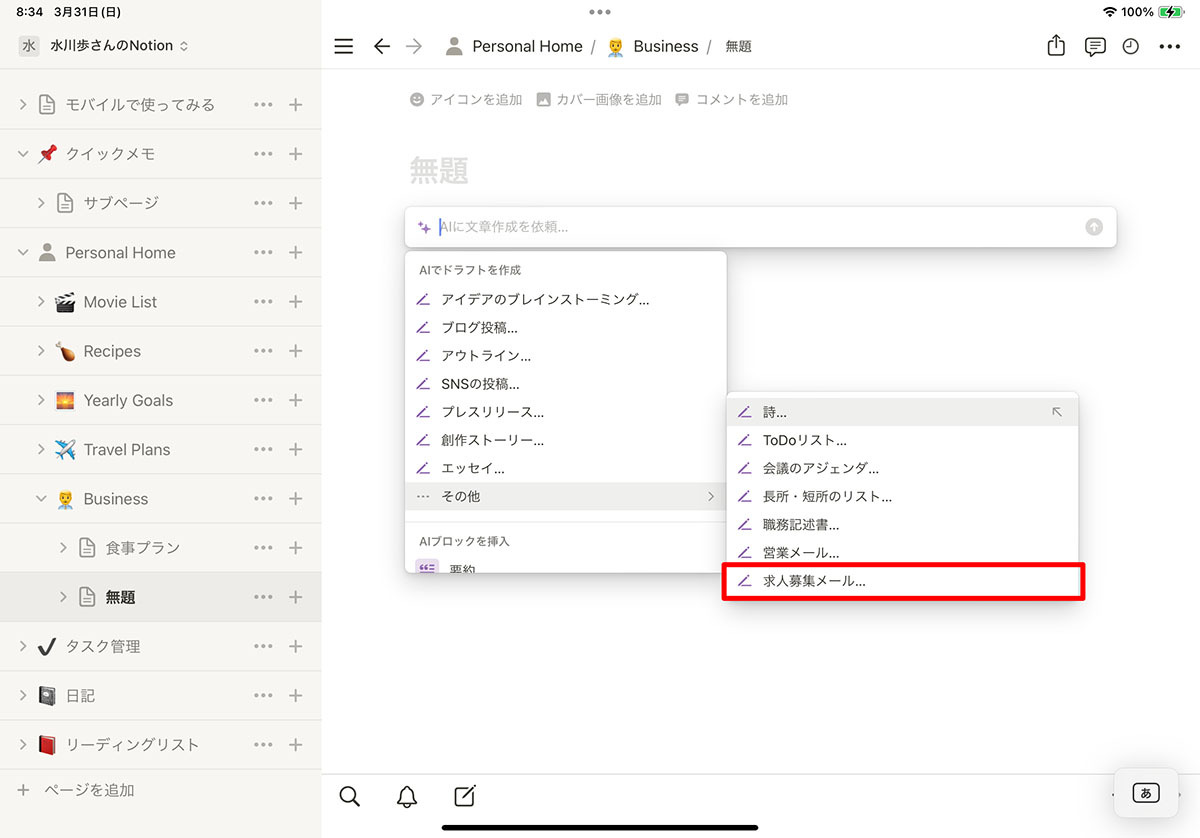Select SNSの投稿 AI draft option

(x=565, y=383)
